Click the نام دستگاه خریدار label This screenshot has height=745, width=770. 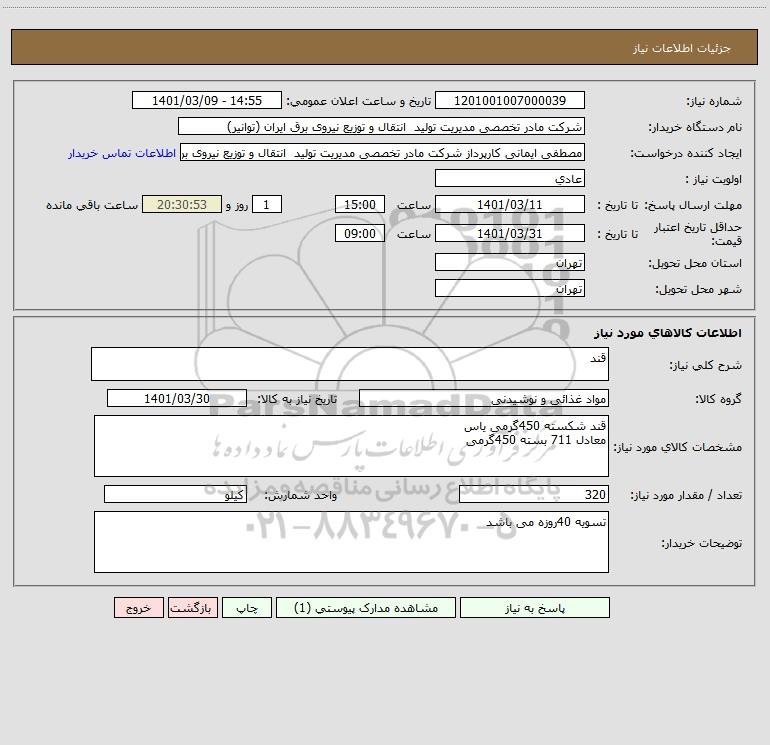click(695, 128)
